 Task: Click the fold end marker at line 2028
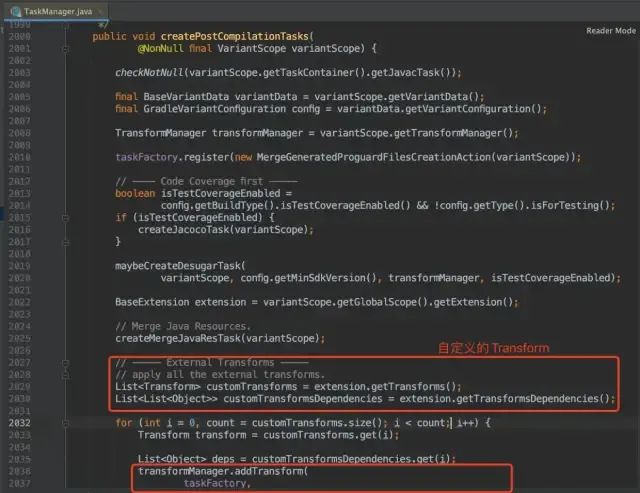coord(66,375)
